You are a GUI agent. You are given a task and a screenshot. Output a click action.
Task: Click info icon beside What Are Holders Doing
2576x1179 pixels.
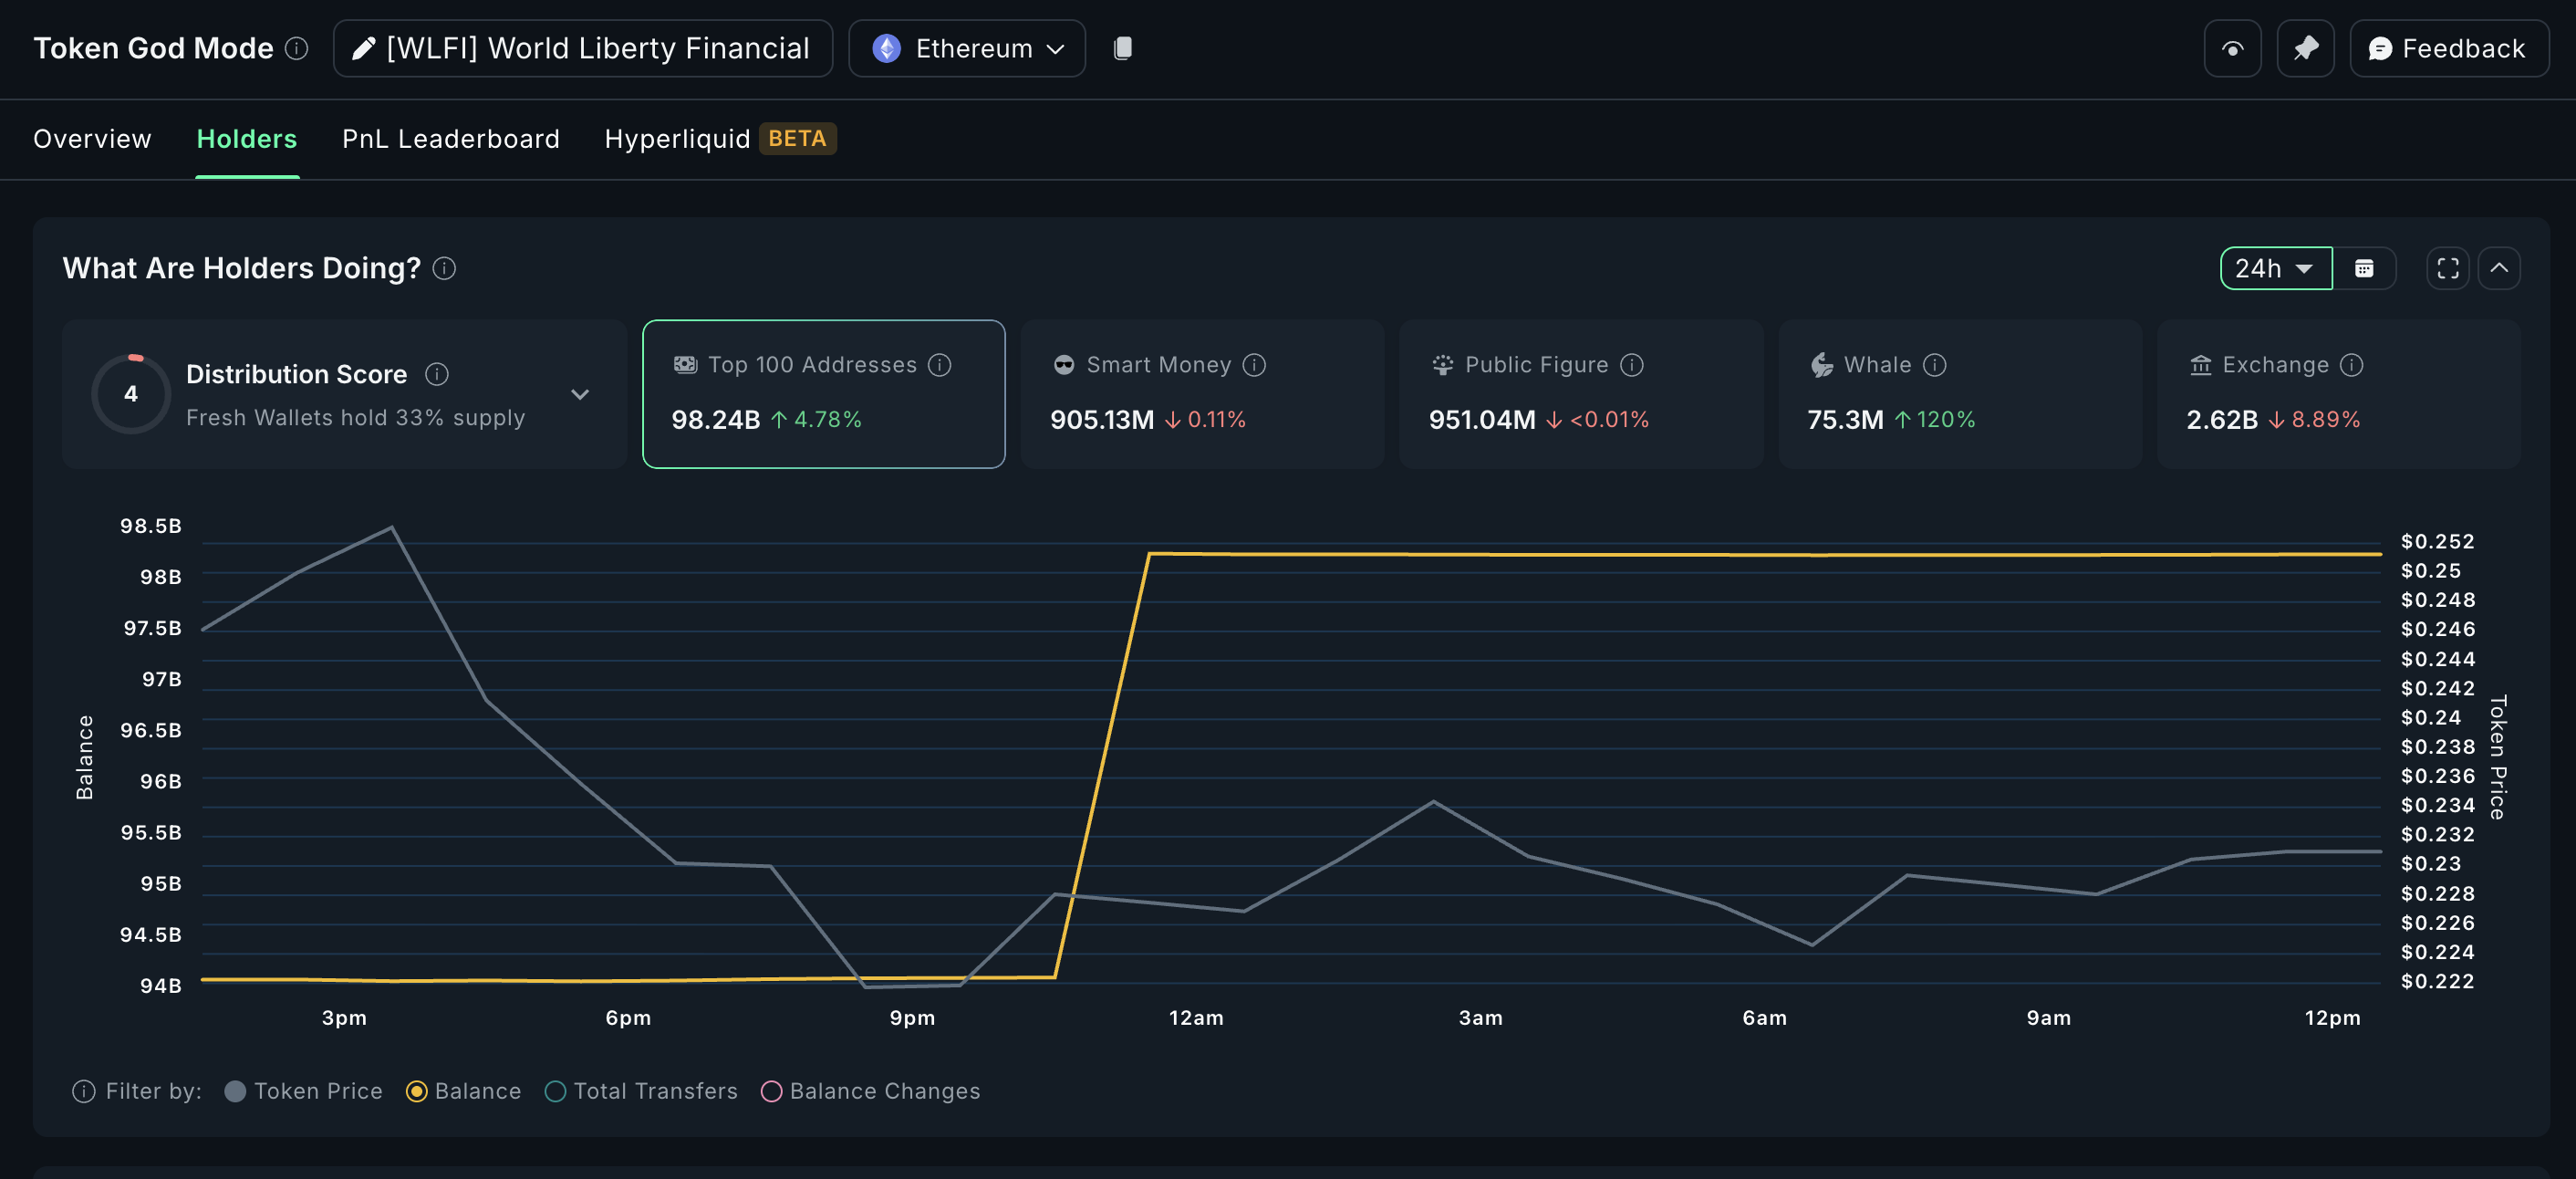coord(444,268)
